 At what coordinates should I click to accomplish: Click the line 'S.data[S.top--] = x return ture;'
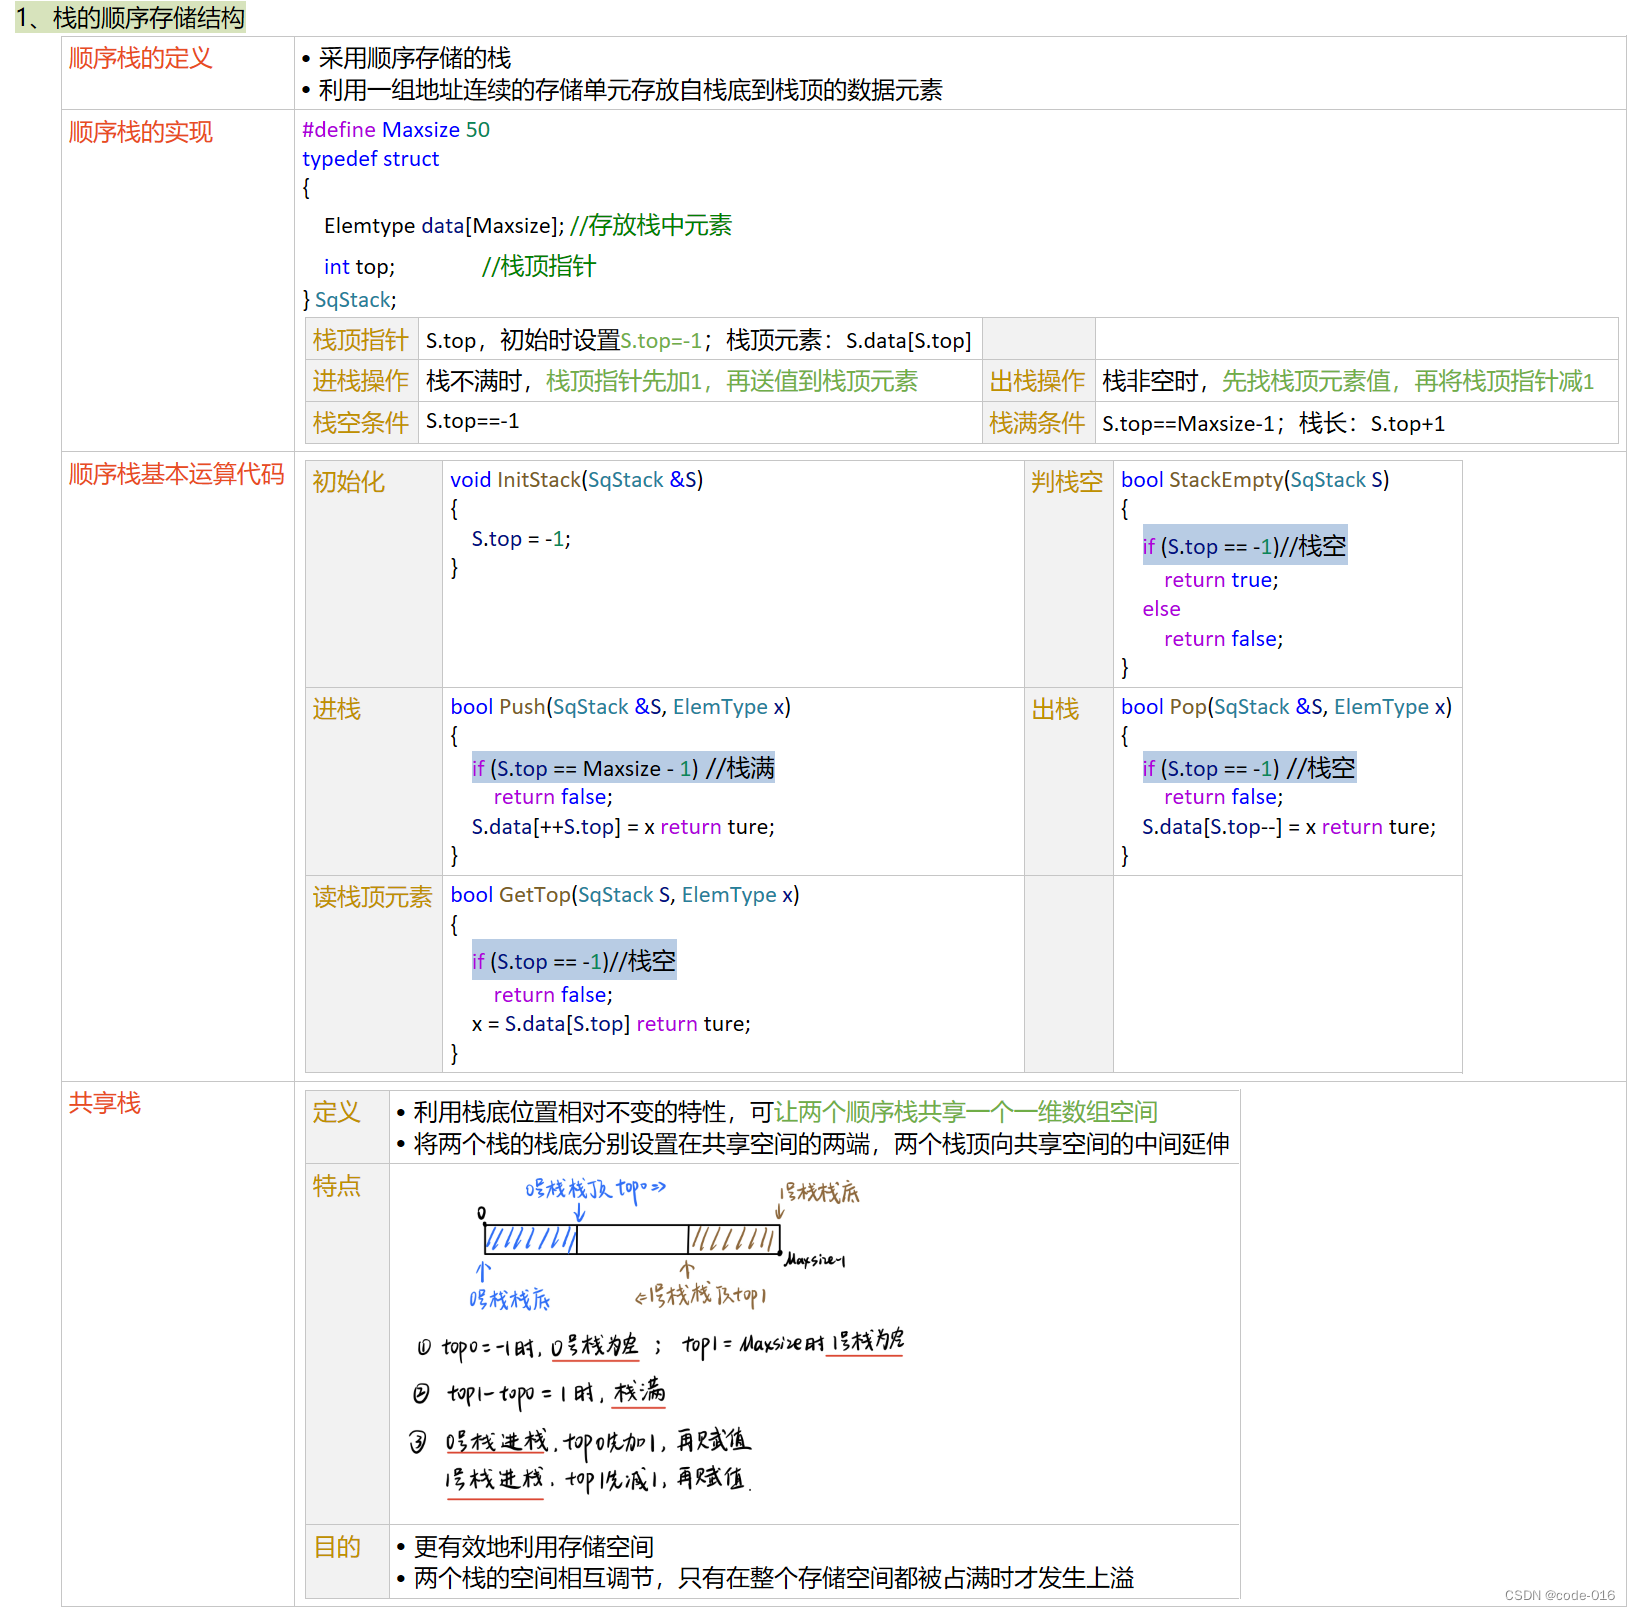(x=1289, y=827)
